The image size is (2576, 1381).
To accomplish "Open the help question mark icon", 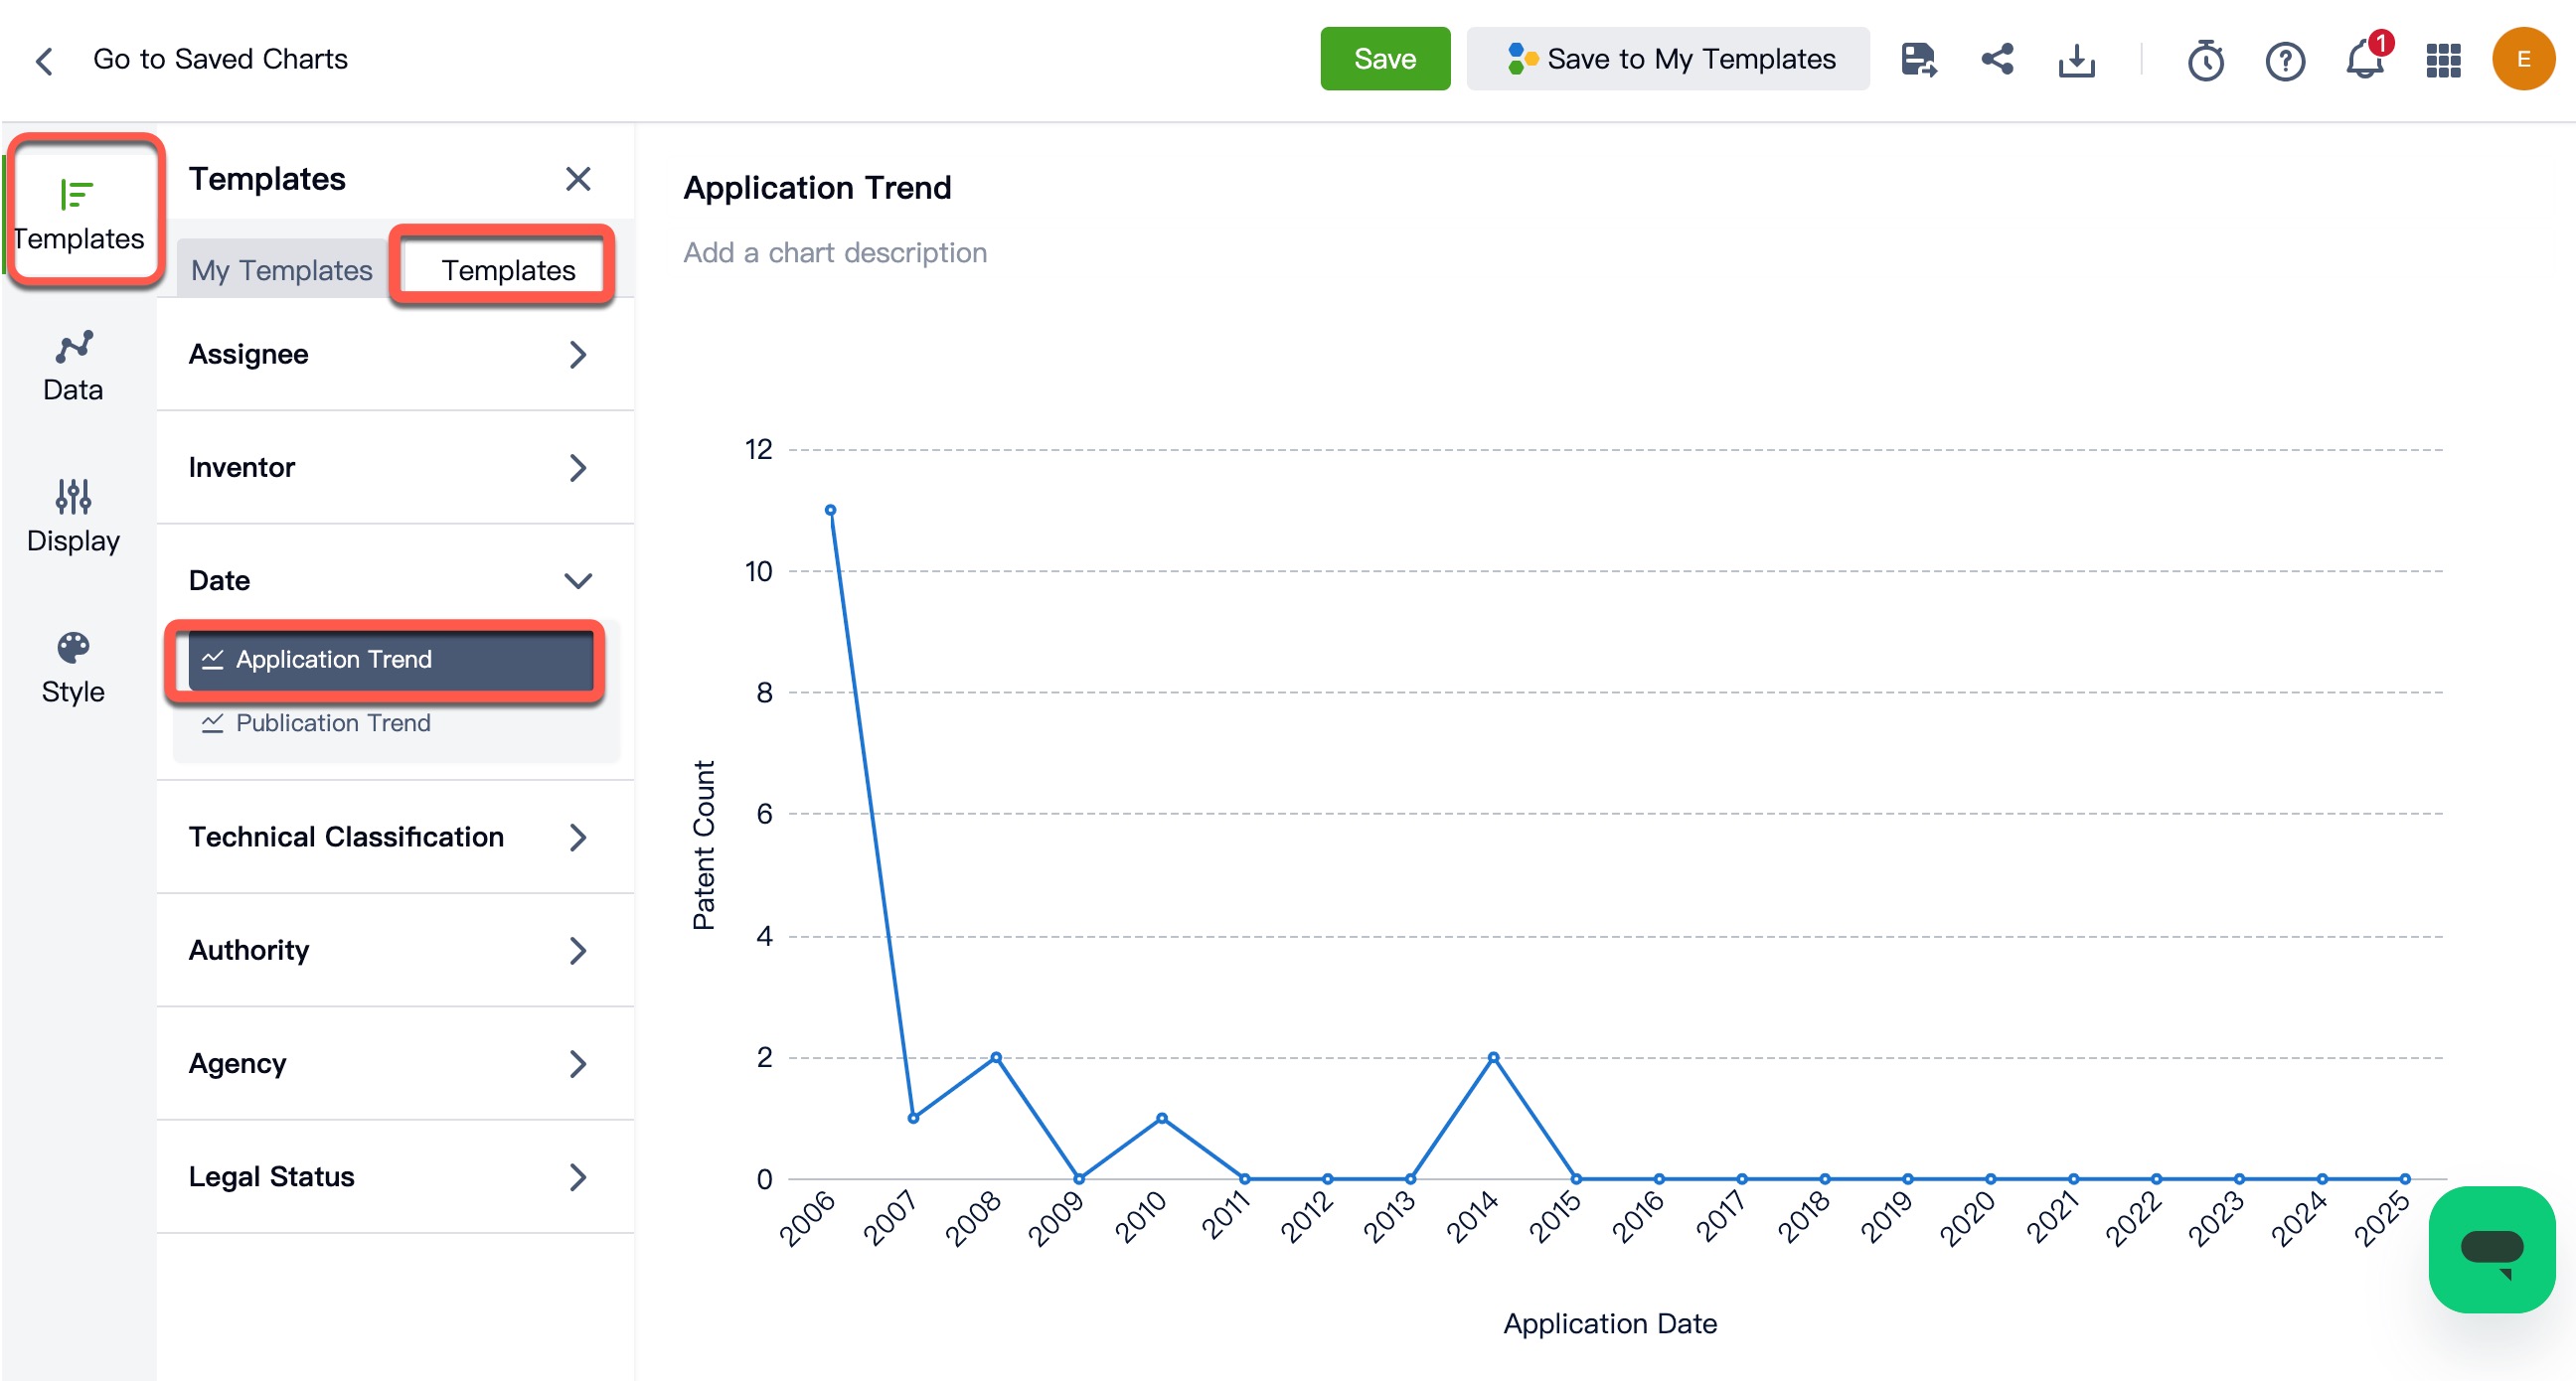I will [2284, 60].
